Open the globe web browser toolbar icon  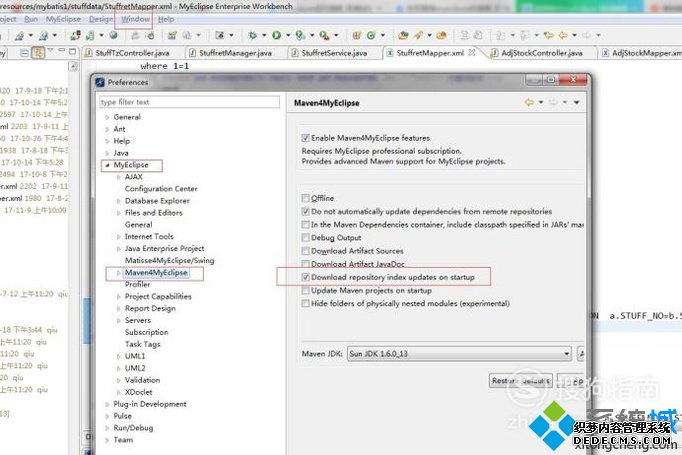pos(114,35)
